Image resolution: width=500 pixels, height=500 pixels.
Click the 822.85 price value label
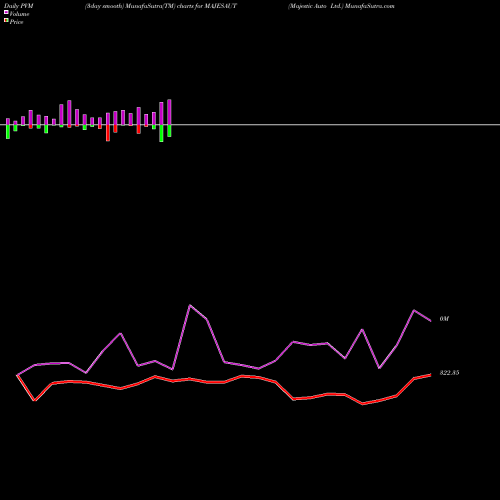click(x=449, y=373)
